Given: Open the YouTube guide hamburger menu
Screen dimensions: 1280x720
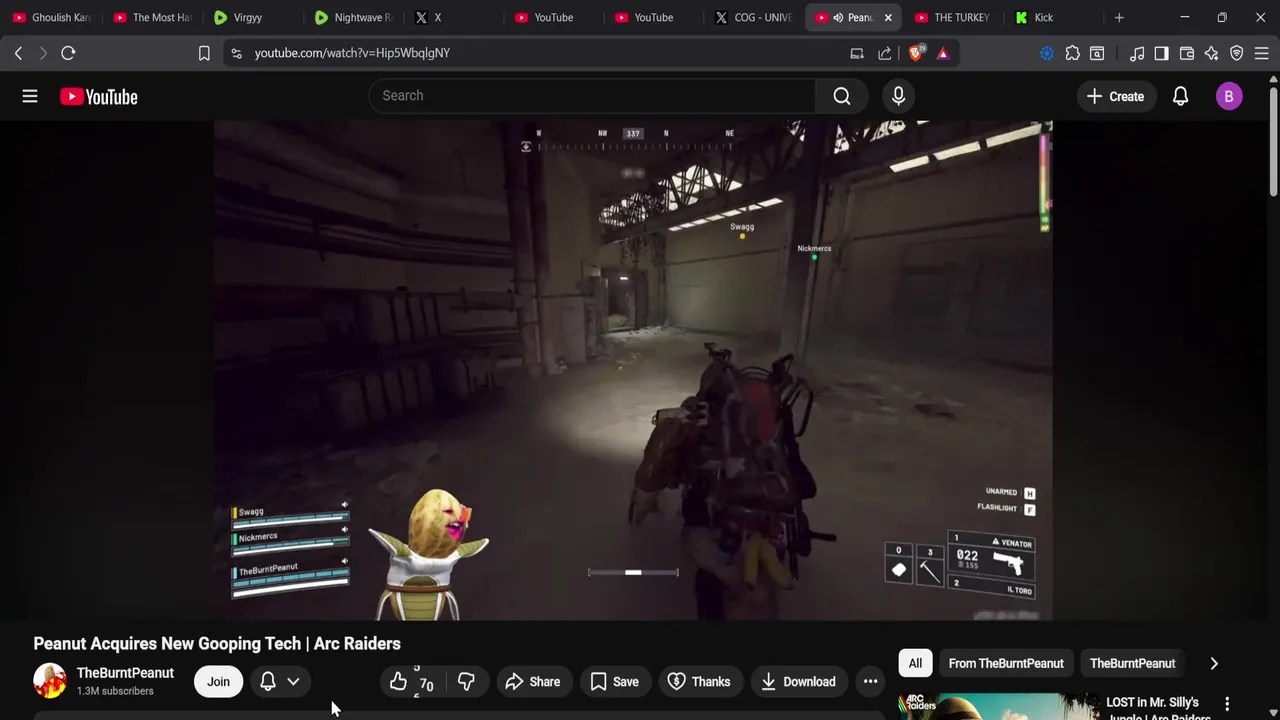Looking at the screenshot, I should click(x=30, y=96).
